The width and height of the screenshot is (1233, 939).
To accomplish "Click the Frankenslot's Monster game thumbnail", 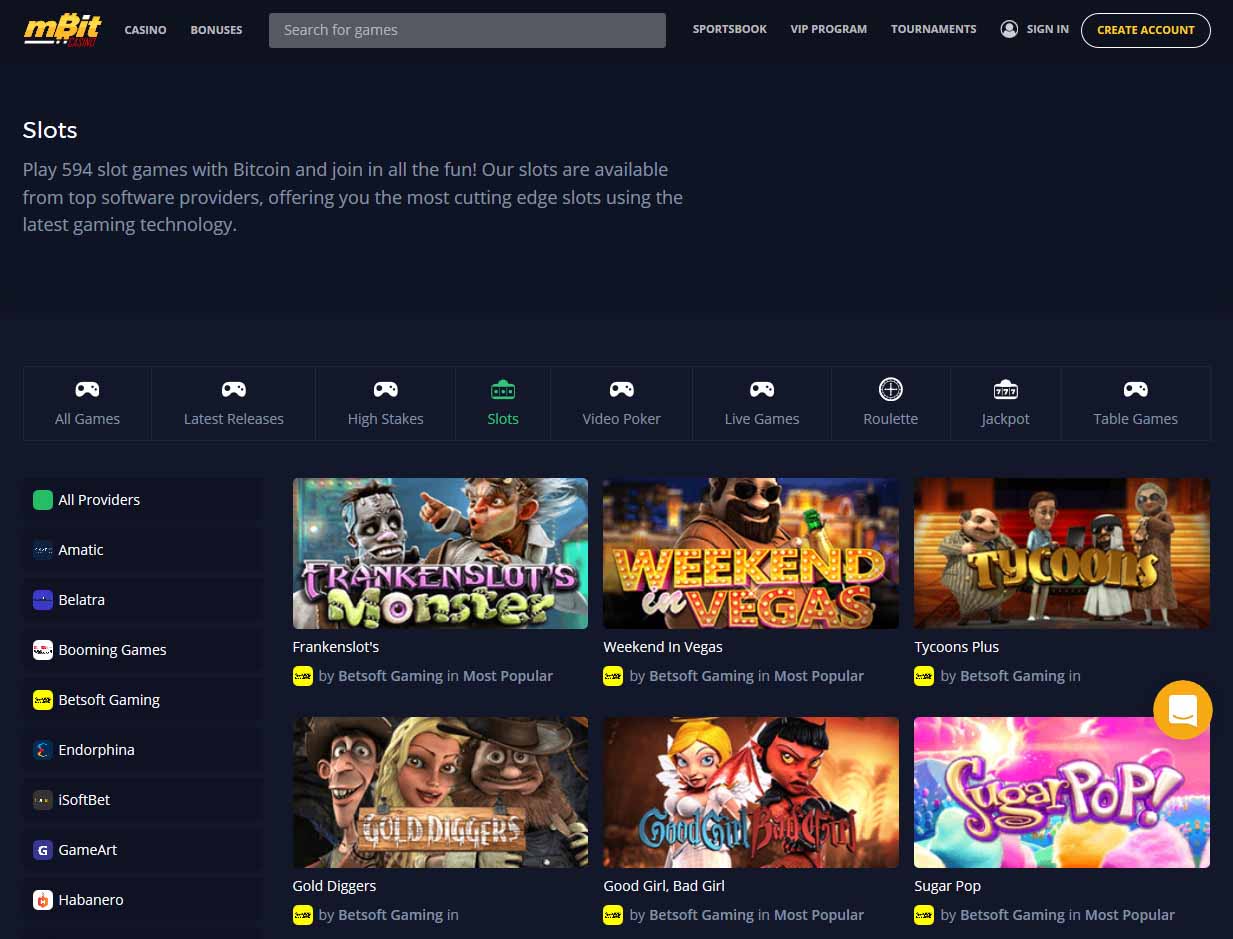I will pyautogui.click(x=440, y=553).
